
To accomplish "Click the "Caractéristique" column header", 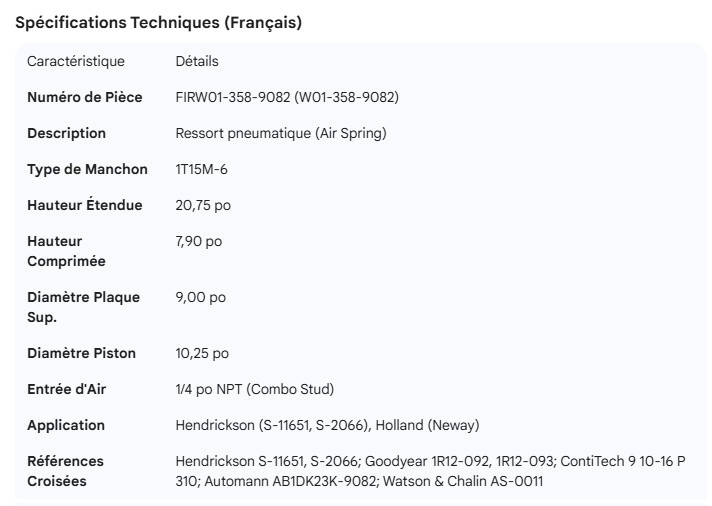I will 76,61.
